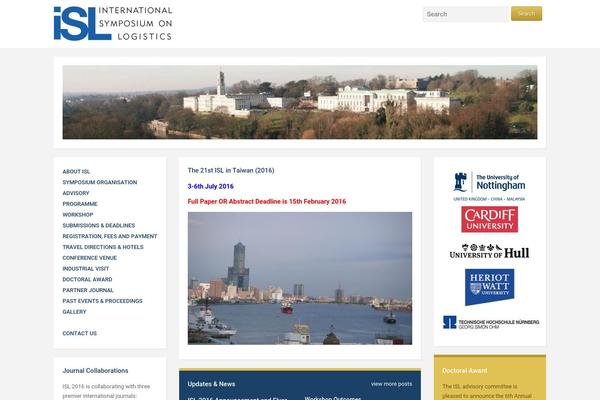Go to Conference Venue page

[x=90, y=258]
